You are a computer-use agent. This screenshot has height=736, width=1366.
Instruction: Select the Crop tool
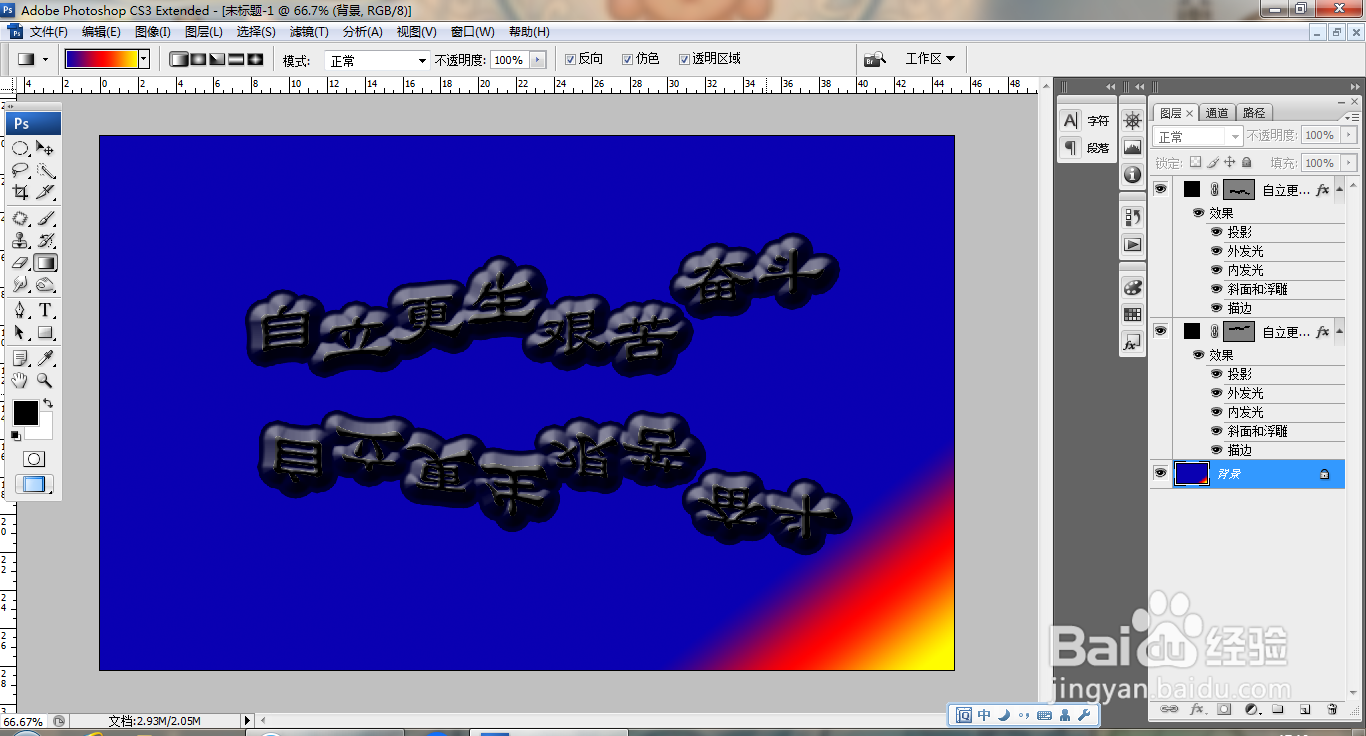tap(20, 192)
